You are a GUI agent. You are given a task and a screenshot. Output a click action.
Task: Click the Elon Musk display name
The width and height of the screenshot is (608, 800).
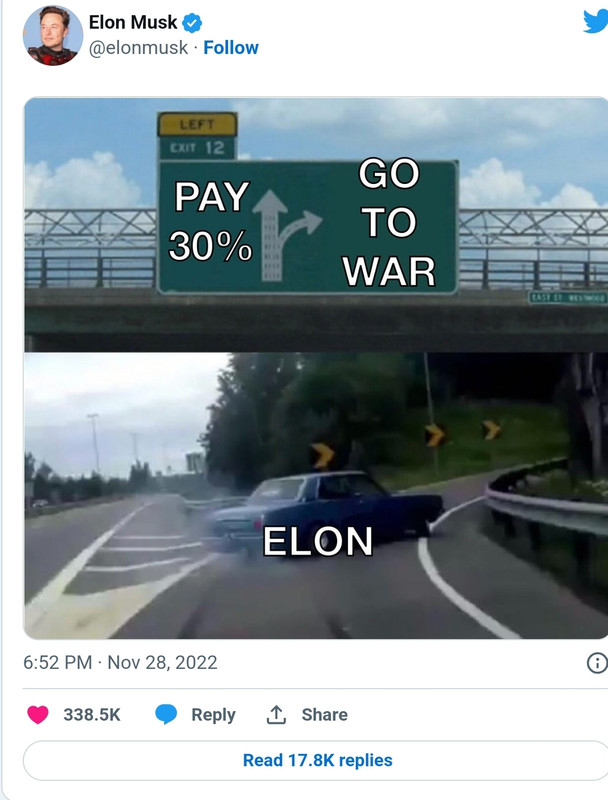pyautogui.click(x=133, y=22)
